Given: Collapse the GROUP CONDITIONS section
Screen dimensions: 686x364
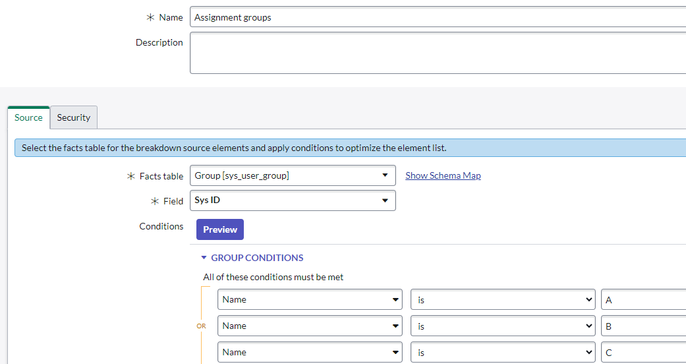Looking at the screenshot, I should point(252,258).
